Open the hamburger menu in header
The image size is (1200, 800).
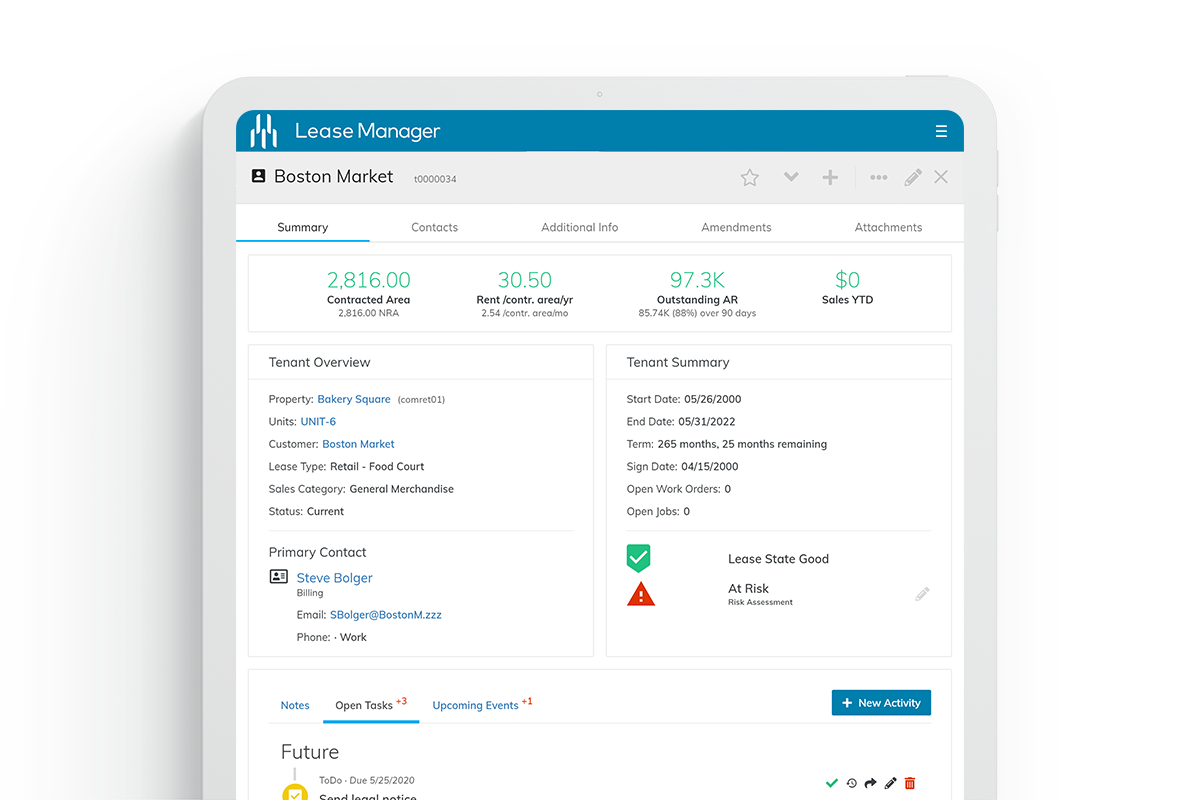tap(941, 131)
